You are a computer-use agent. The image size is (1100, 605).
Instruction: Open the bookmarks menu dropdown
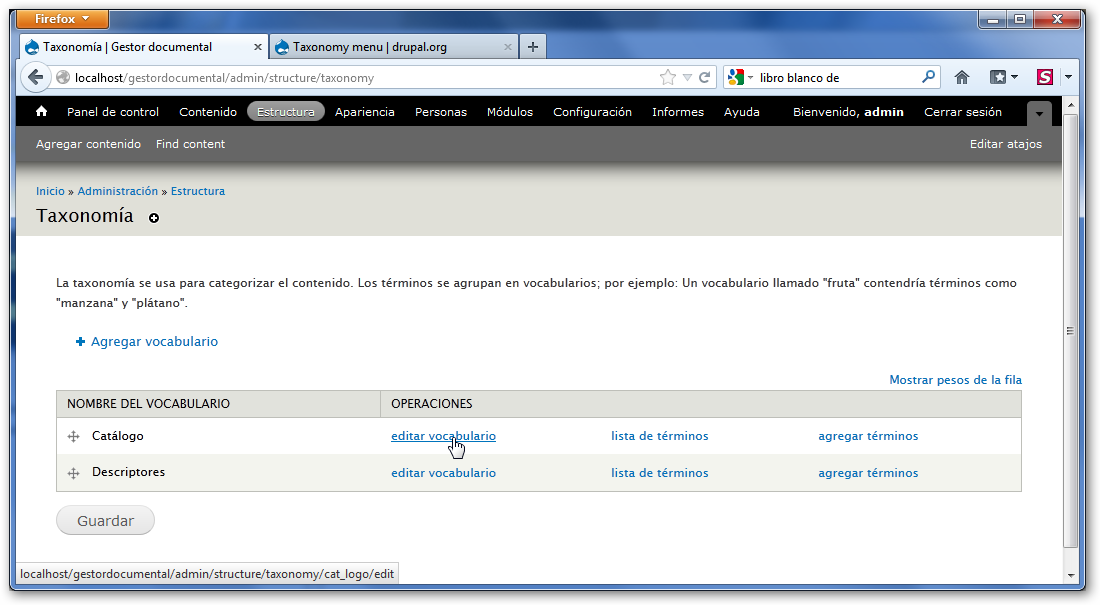pos(1003,77)
